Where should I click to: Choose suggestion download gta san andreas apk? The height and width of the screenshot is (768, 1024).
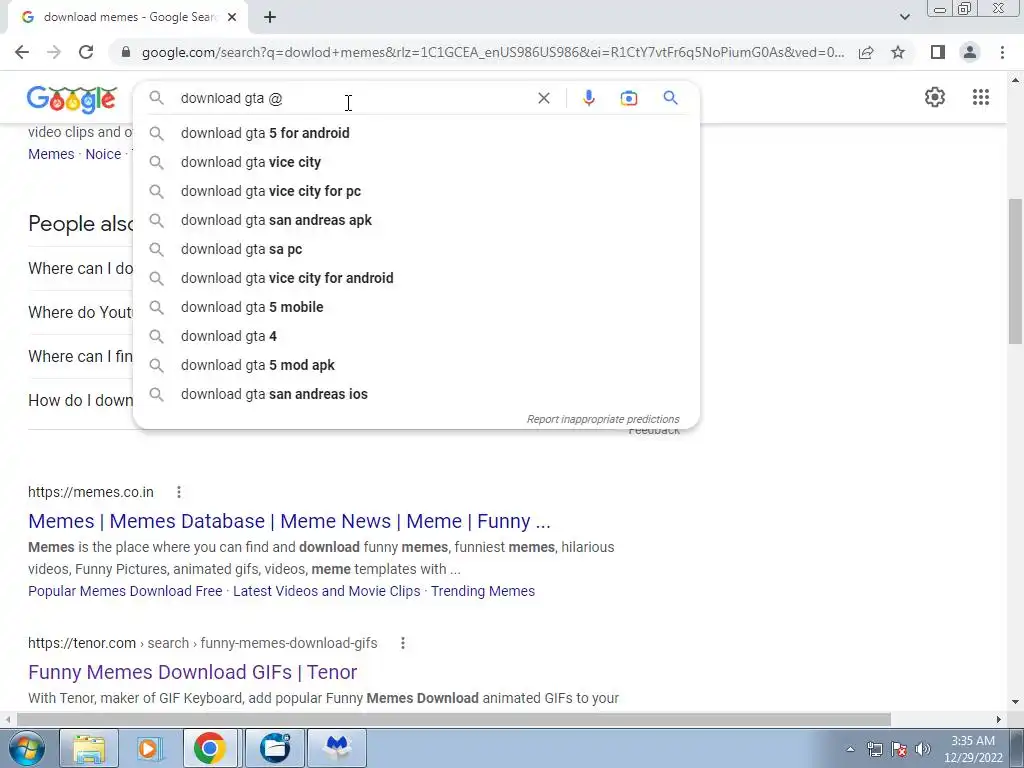click(416, 220)
